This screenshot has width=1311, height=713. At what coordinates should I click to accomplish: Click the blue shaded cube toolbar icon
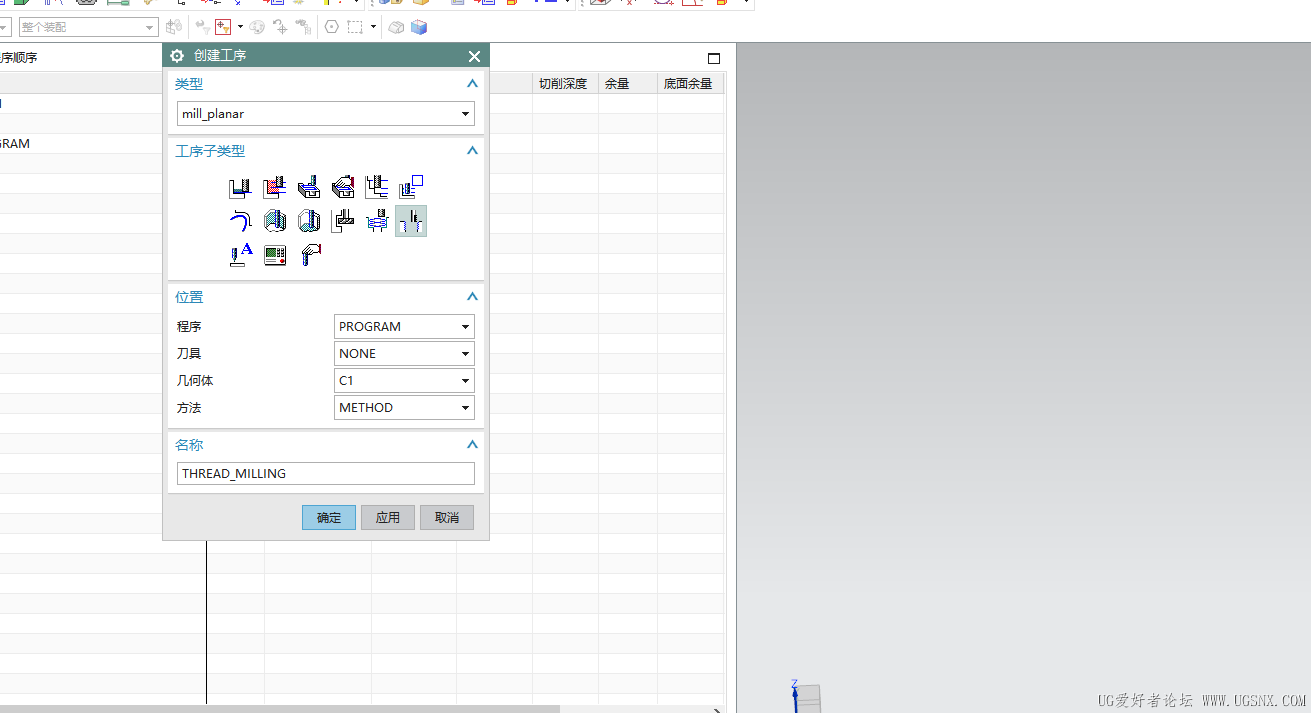pos(419,27)
